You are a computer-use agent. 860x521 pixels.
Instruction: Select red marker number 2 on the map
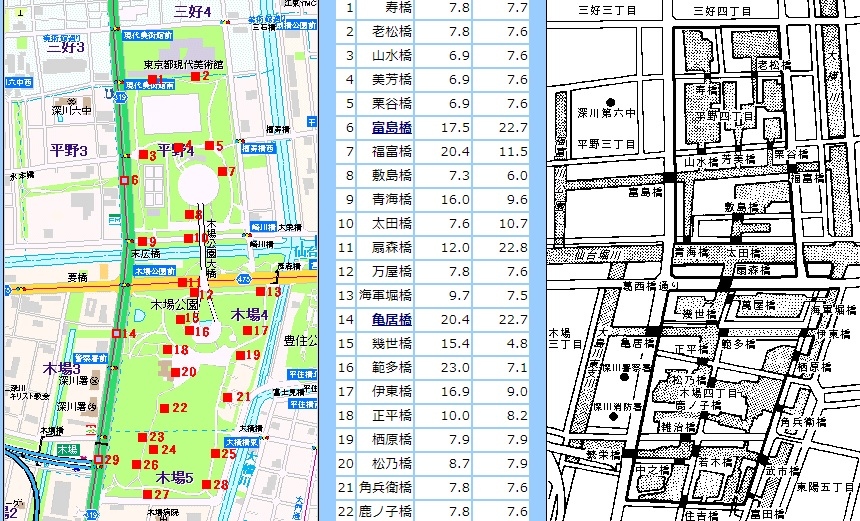(194, 76)
